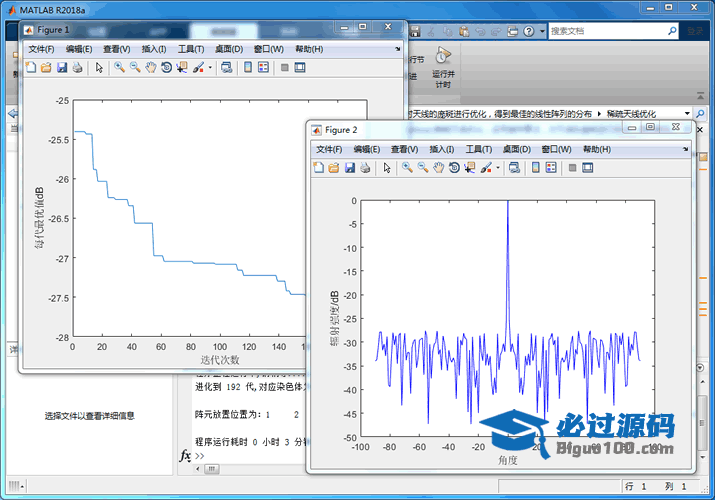Image resolution: width=715 pixels, height=500 pixels.
Task: Click the Switch Windows icon in MATLAB toolbar
Action: (x=513, y=31)
